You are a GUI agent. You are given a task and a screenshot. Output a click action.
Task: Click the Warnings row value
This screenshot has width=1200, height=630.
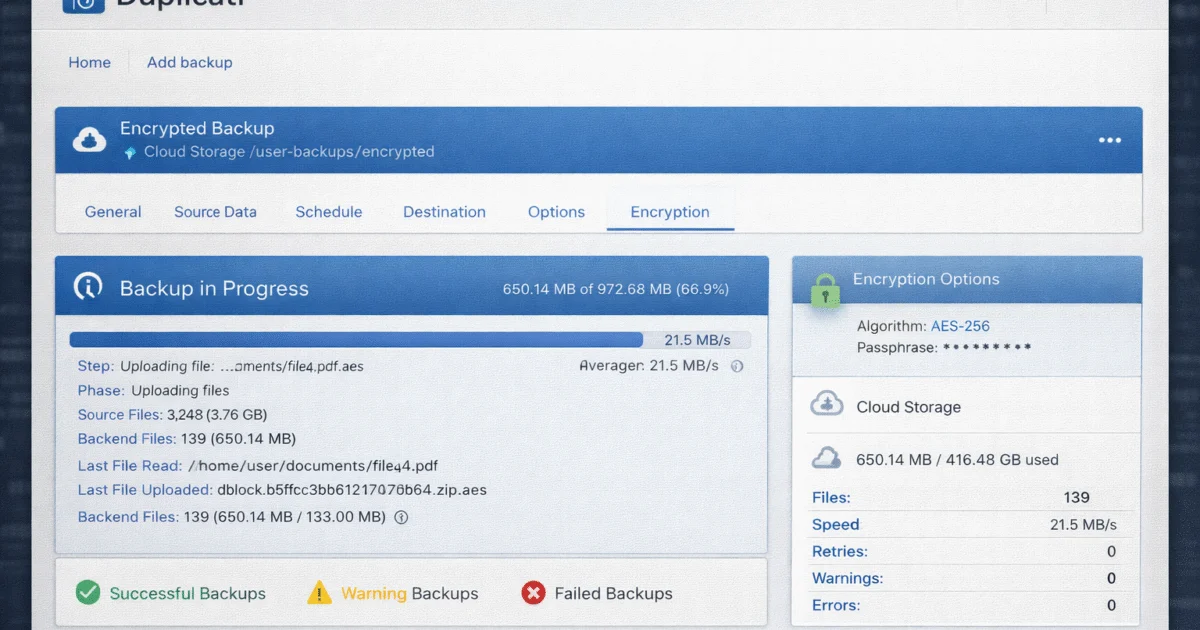pyautogui.click(x=1111, y=578)
